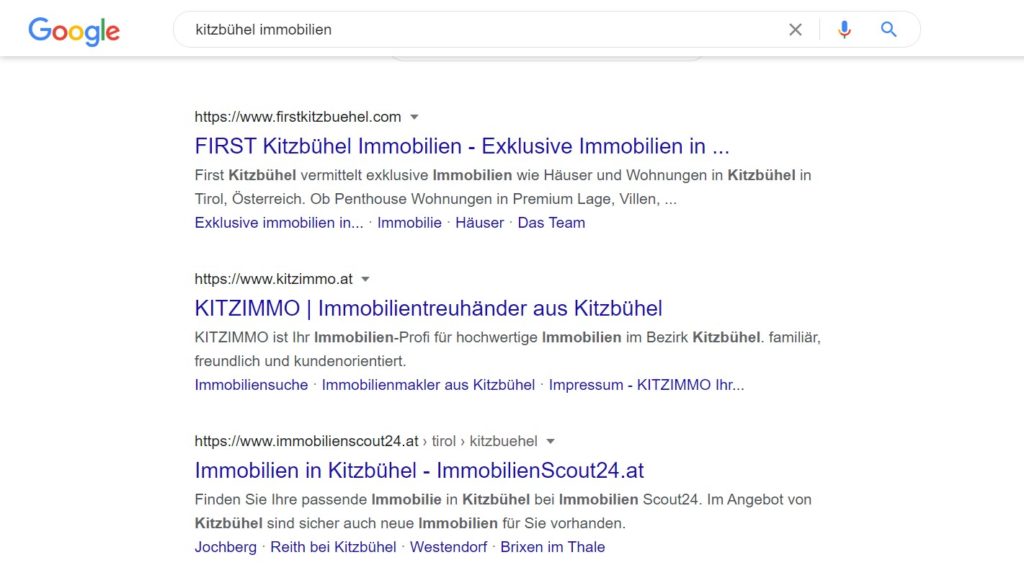Viewport: 1024px width, 578px height.
Task: Open the 'Reith bei Kitzbühel' sitelink
Action: 334,547
